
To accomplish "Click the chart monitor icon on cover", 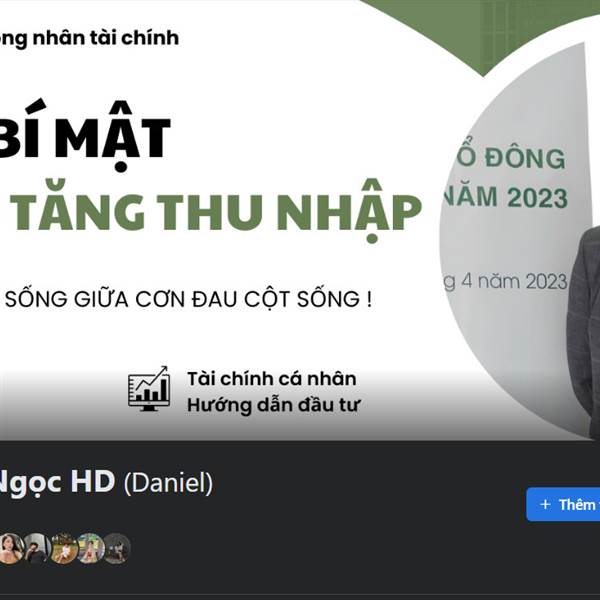I will [149, 389].
